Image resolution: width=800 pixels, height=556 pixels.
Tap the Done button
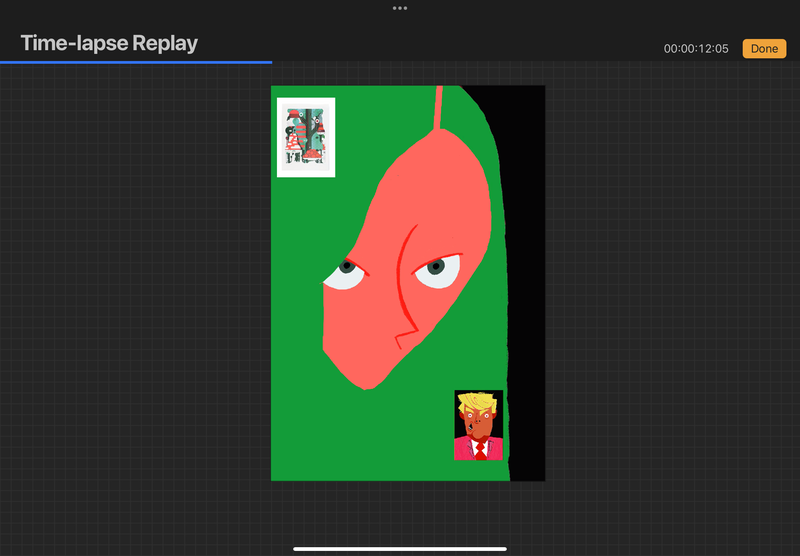point(764,49)
